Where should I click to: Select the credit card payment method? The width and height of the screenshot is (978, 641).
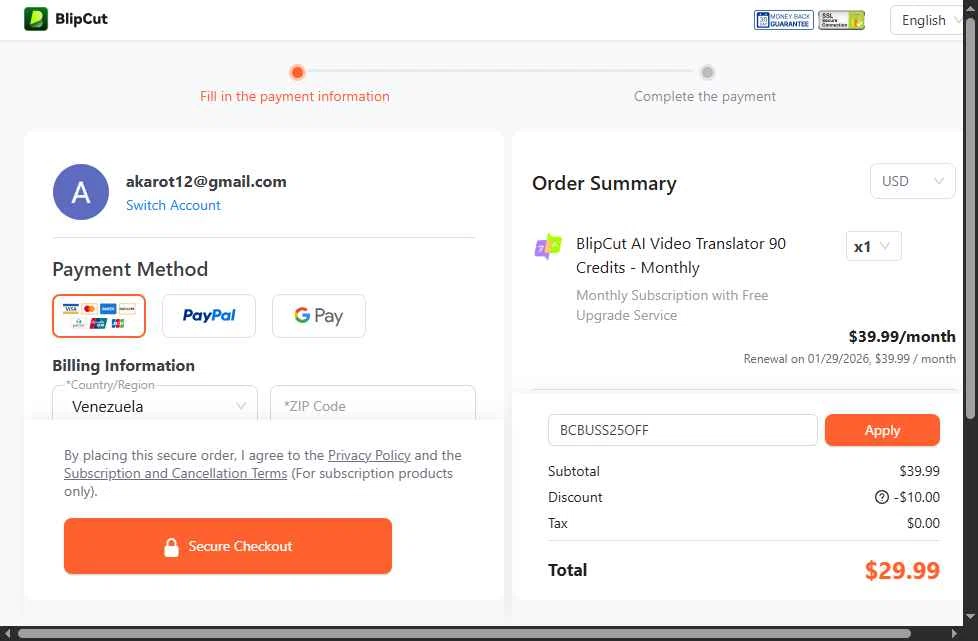tap(99, 316)
